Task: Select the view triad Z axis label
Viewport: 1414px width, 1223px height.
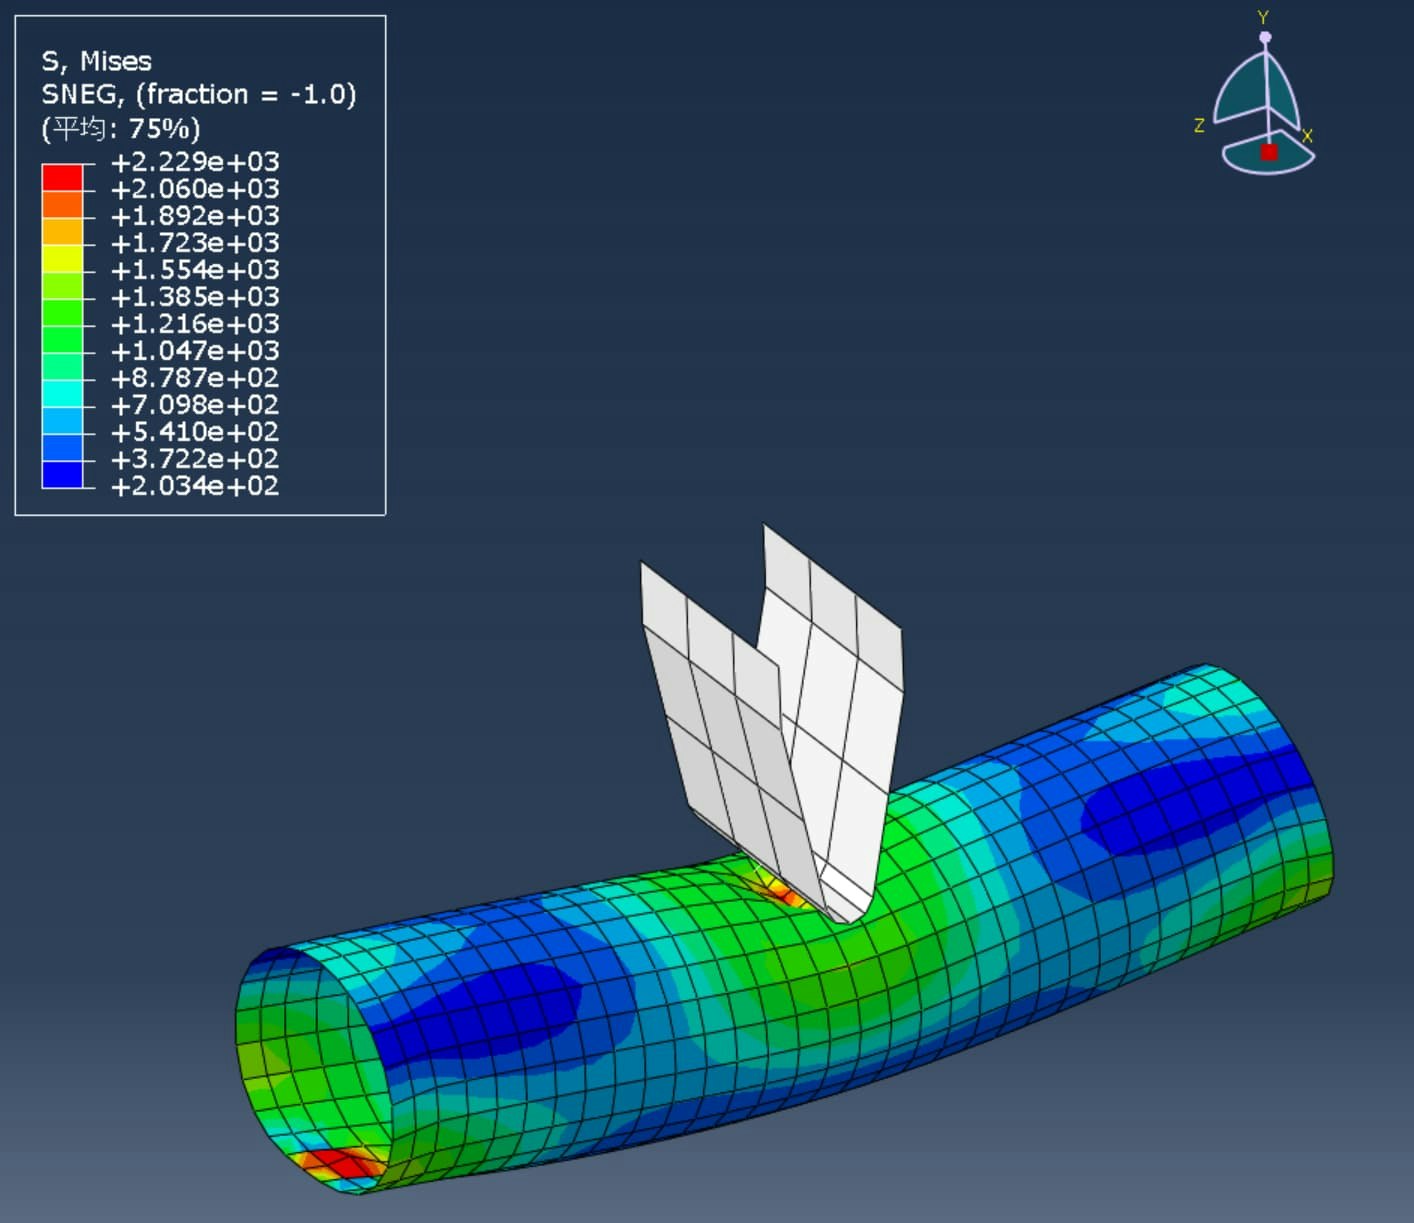Action: pyautogui.click(x=1199, y=126)
